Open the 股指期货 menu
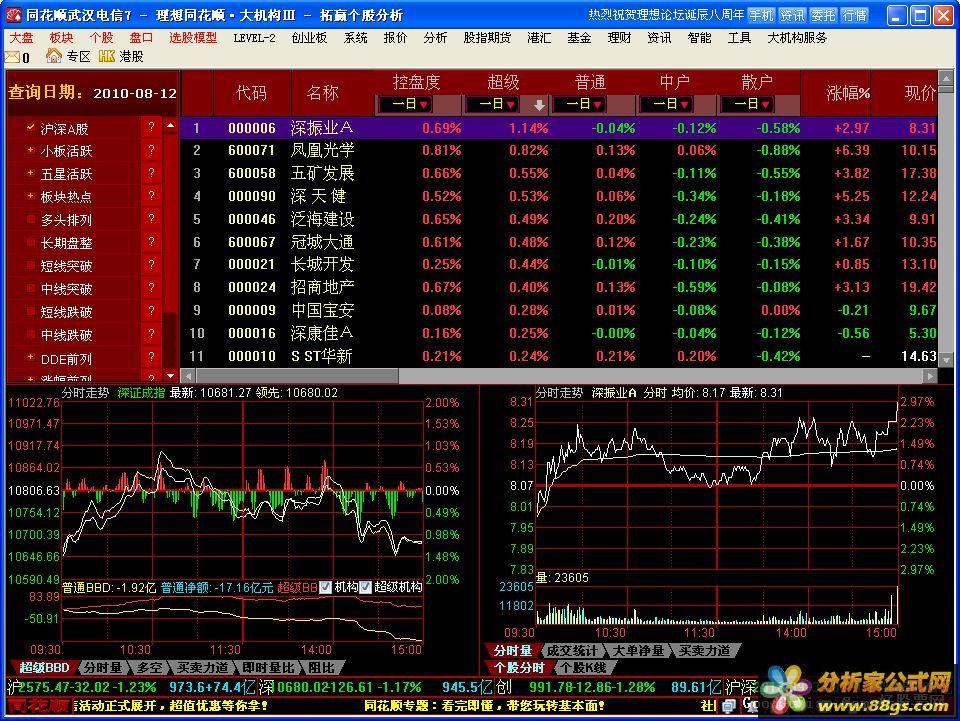 487,38
